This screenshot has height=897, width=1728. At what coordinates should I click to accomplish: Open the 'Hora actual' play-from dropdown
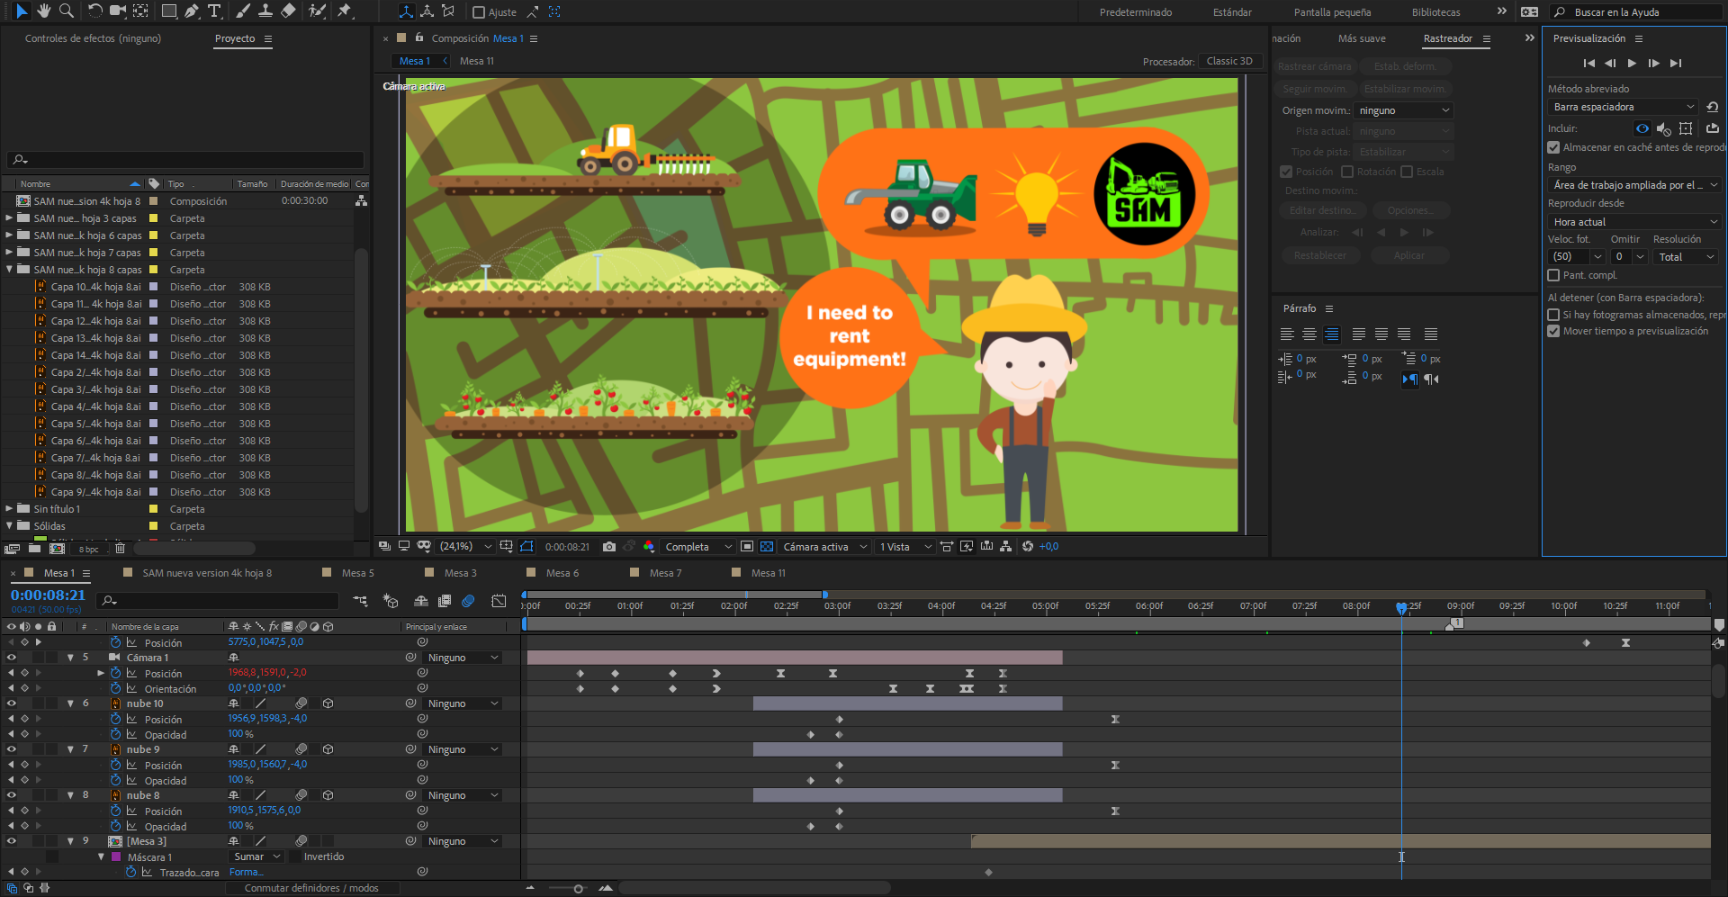[1634, 222]
